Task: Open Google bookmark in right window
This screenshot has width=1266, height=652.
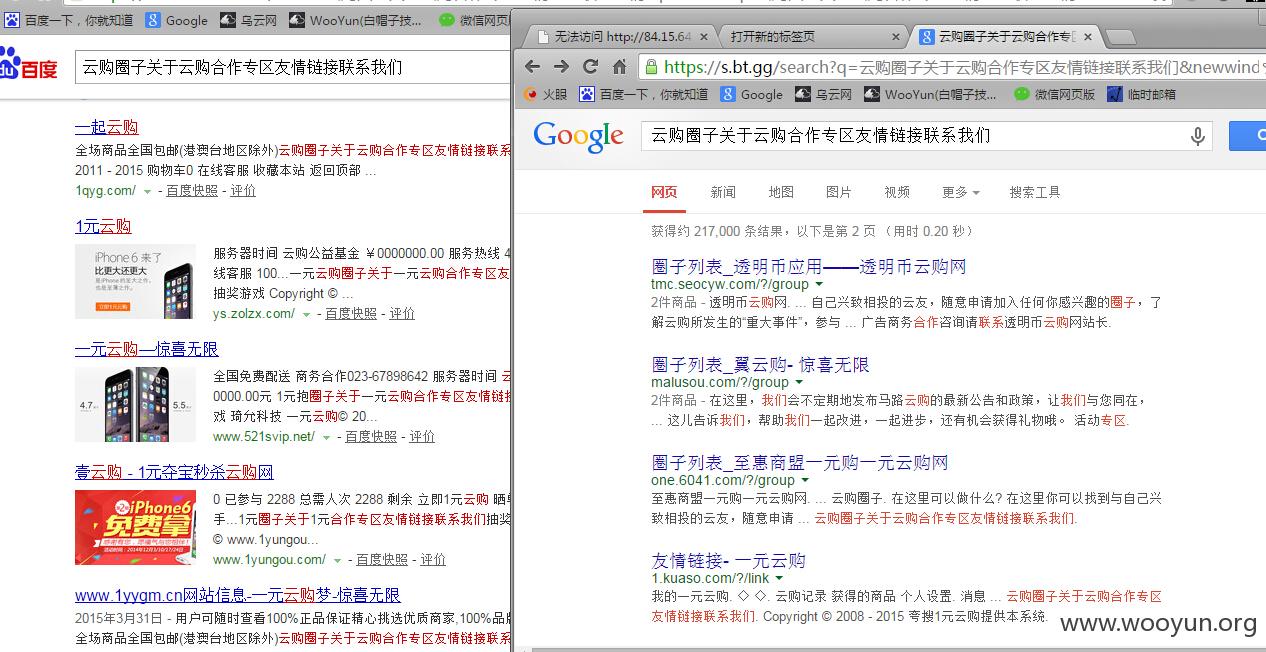Action: tap(752, 94)
